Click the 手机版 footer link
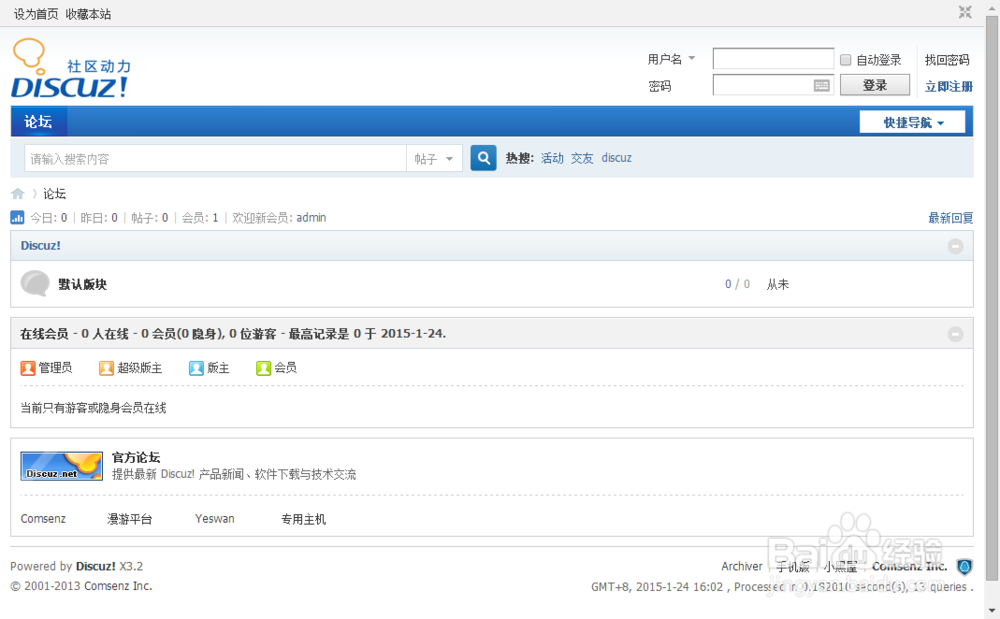The width and height of the screenshot is (1000, 619). (x=792, y=566)
